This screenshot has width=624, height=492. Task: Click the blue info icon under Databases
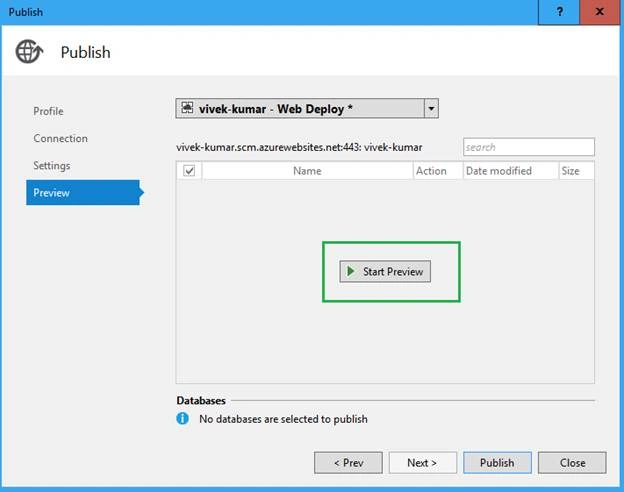182,418
